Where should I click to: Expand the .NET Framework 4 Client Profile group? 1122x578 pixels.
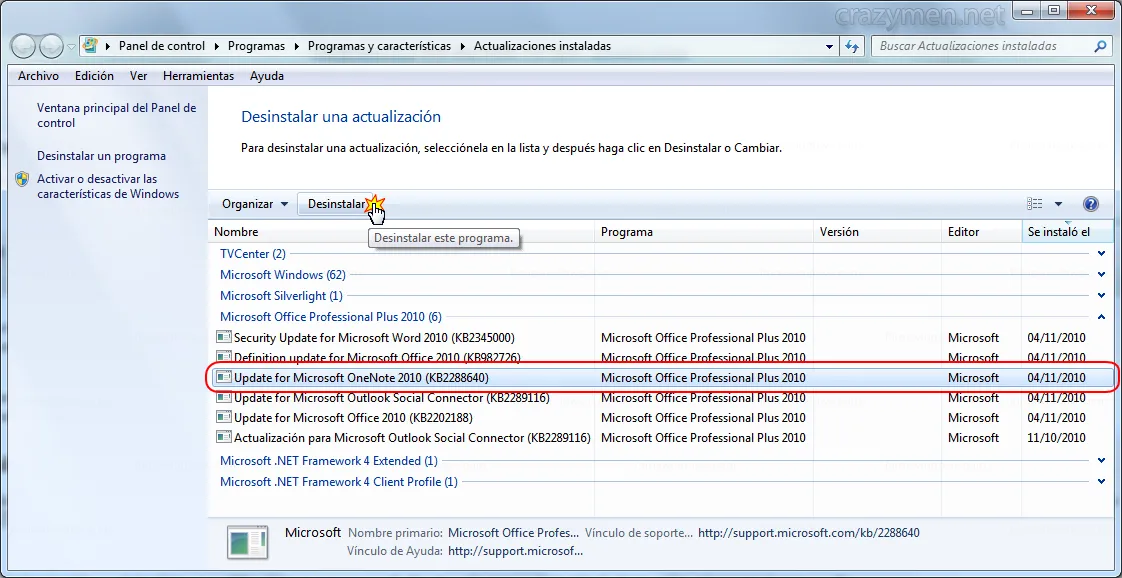pyautogui.click(x=1101, y=481)
